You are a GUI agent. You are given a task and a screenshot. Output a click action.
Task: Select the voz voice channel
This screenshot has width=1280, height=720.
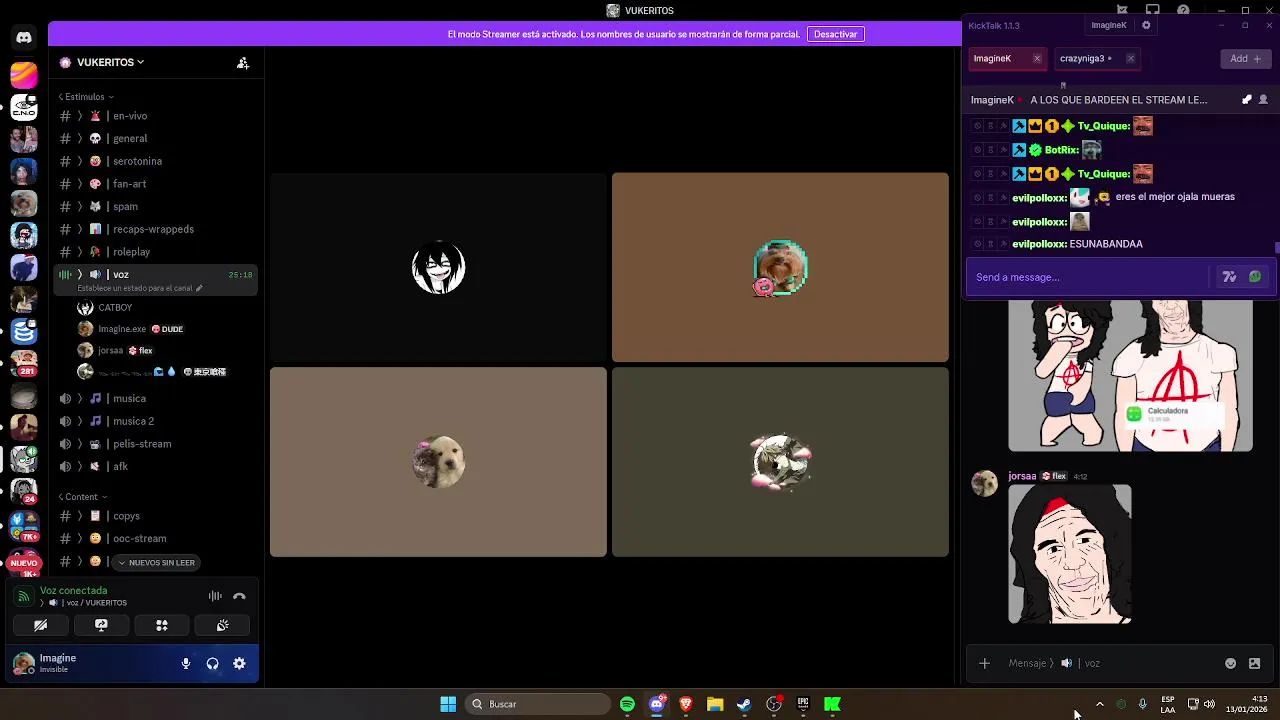pyautogui.click(x=155, y=274)
